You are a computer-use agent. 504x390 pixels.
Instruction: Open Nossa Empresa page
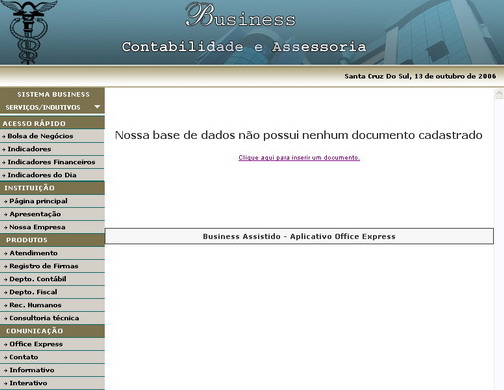coord(52,227)
